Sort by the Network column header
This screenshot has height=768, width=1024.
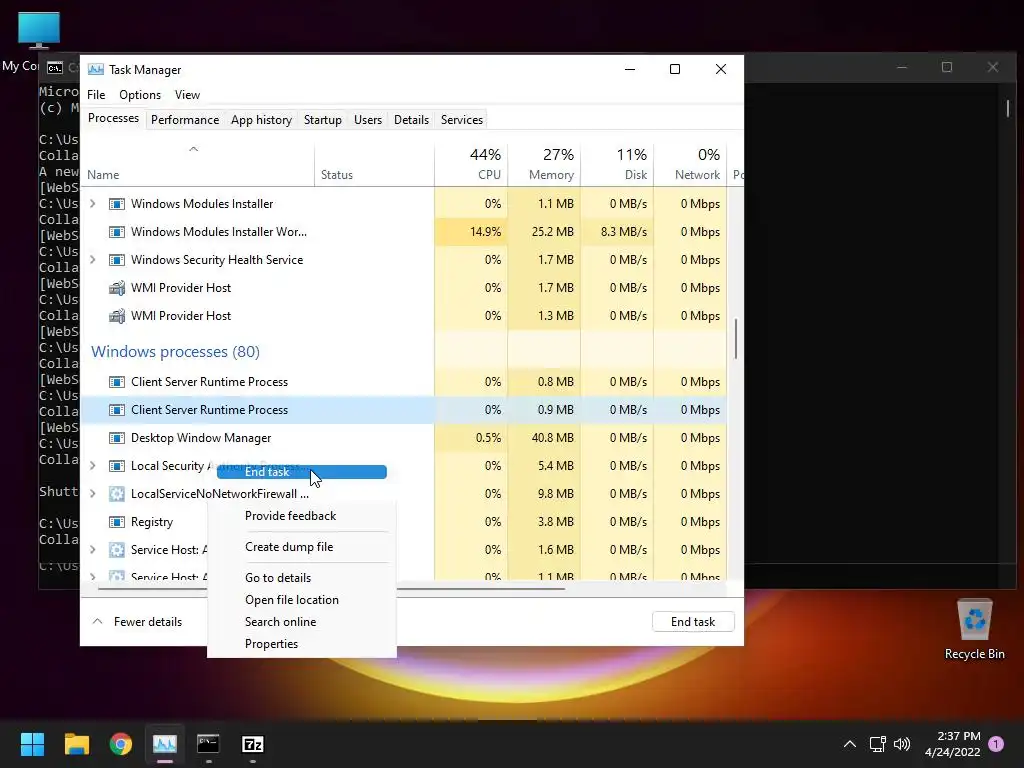(x=690, y=165)
